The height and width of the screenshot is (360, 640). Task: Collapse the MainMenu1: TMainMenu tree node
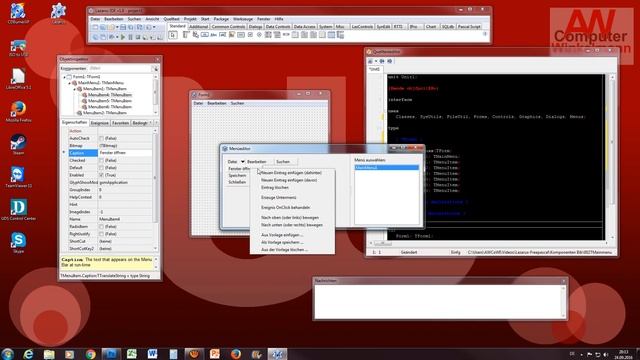point(69,83)
